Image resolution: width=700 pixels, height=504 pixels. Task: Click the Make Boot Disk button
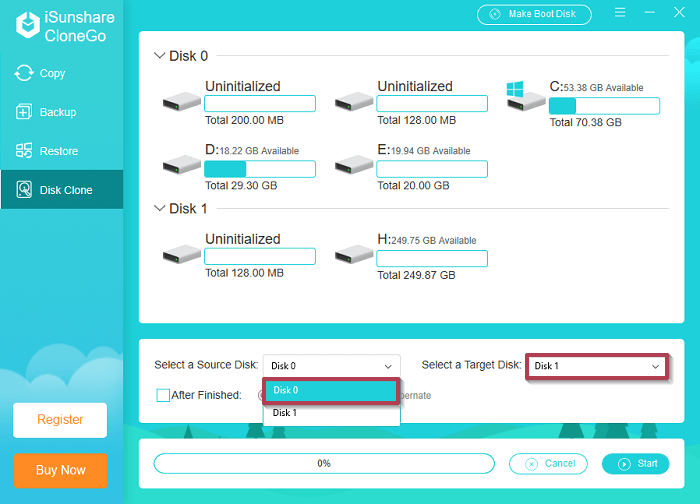533,14
